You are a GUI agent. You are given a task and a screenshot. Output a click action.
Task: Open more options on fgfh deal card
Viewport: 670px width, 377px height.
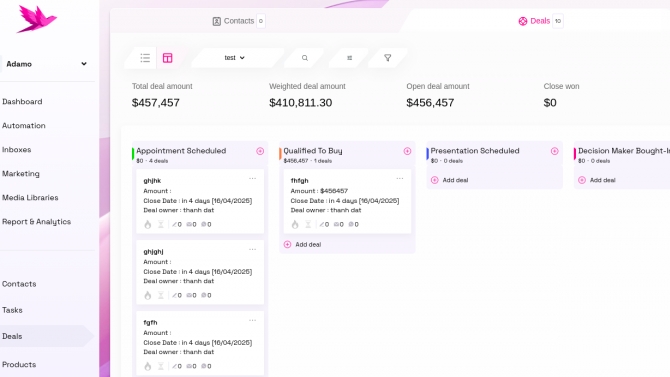[x=253, y=321]
